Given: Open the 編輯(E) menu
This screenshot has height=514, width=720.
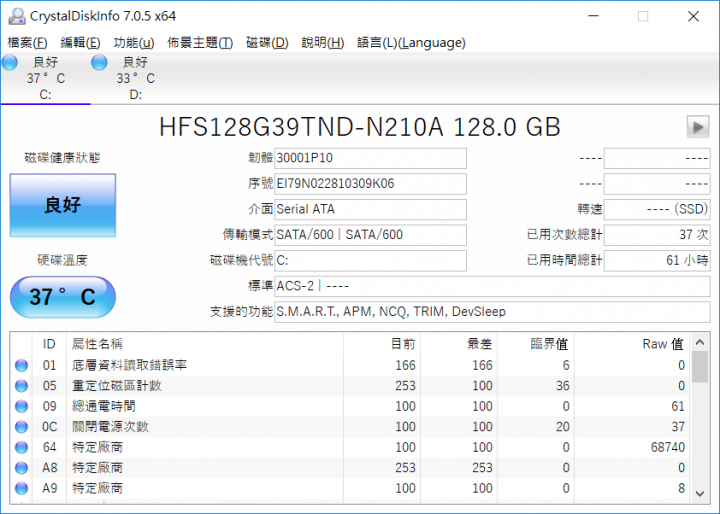Looking at the screenshot, I should (80, 43).
